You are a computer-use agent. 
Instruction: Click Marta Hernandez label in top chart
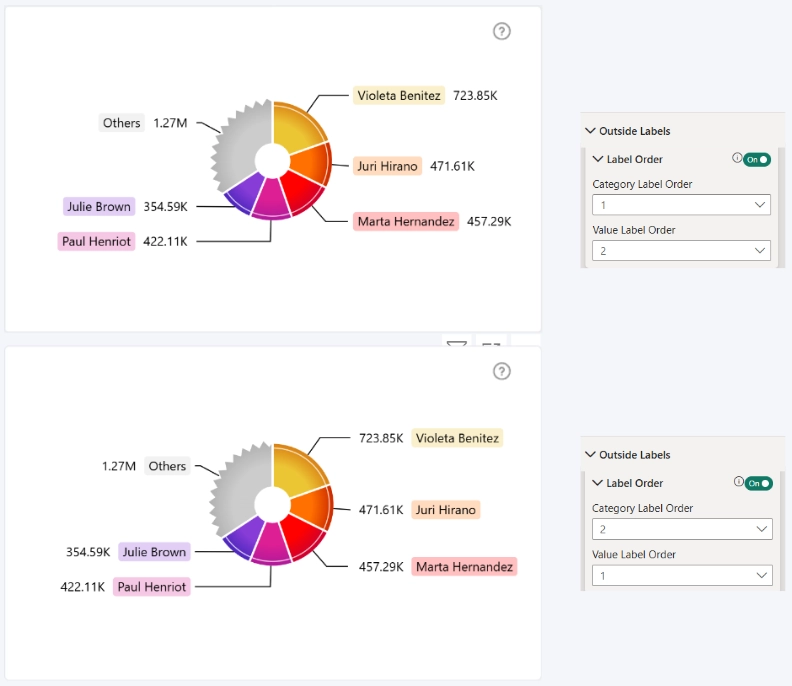(406, 221)
